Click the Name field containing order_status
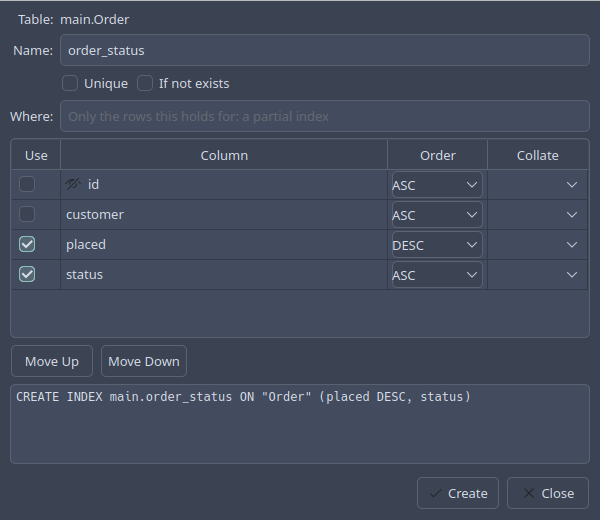Viewport: 600px width, 520px height. (325, 50)
